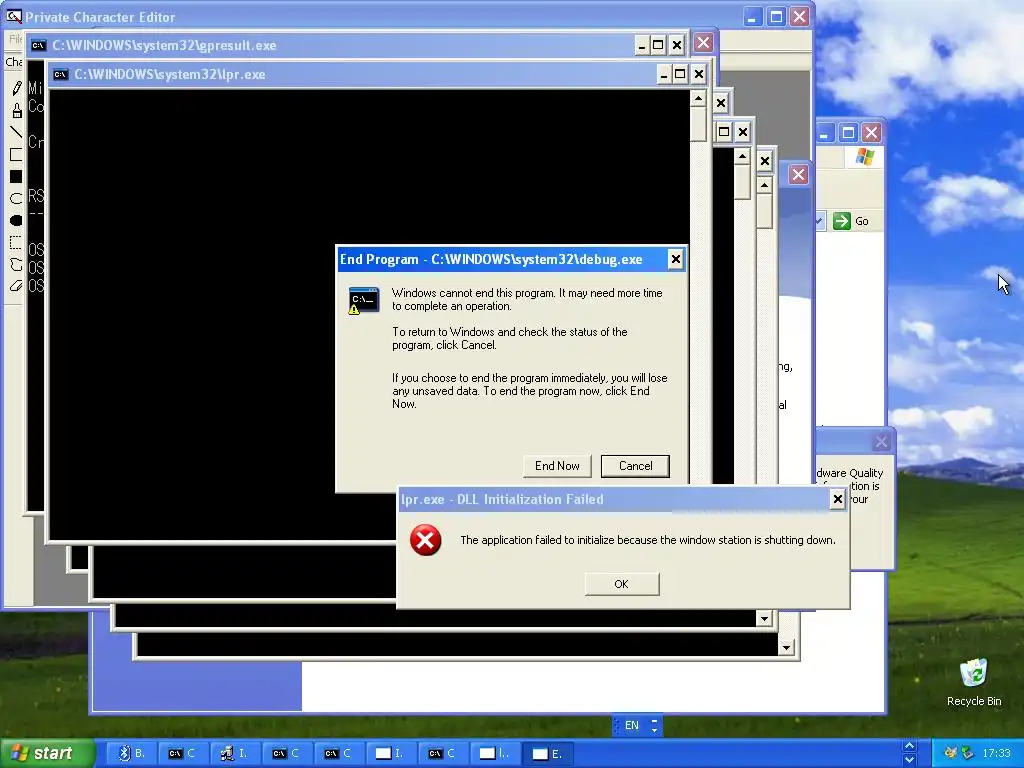Screen dimensions: 1024x768
Task: Click lpr.exe console scrollbar up arrow
Action: 698,99
